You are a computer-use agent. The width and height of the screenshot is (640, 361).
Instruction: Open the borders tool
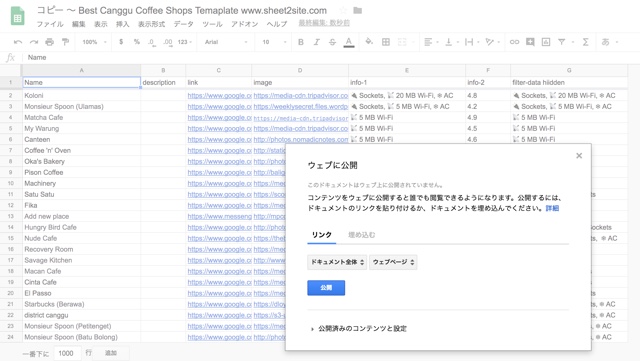click(386, 42)
